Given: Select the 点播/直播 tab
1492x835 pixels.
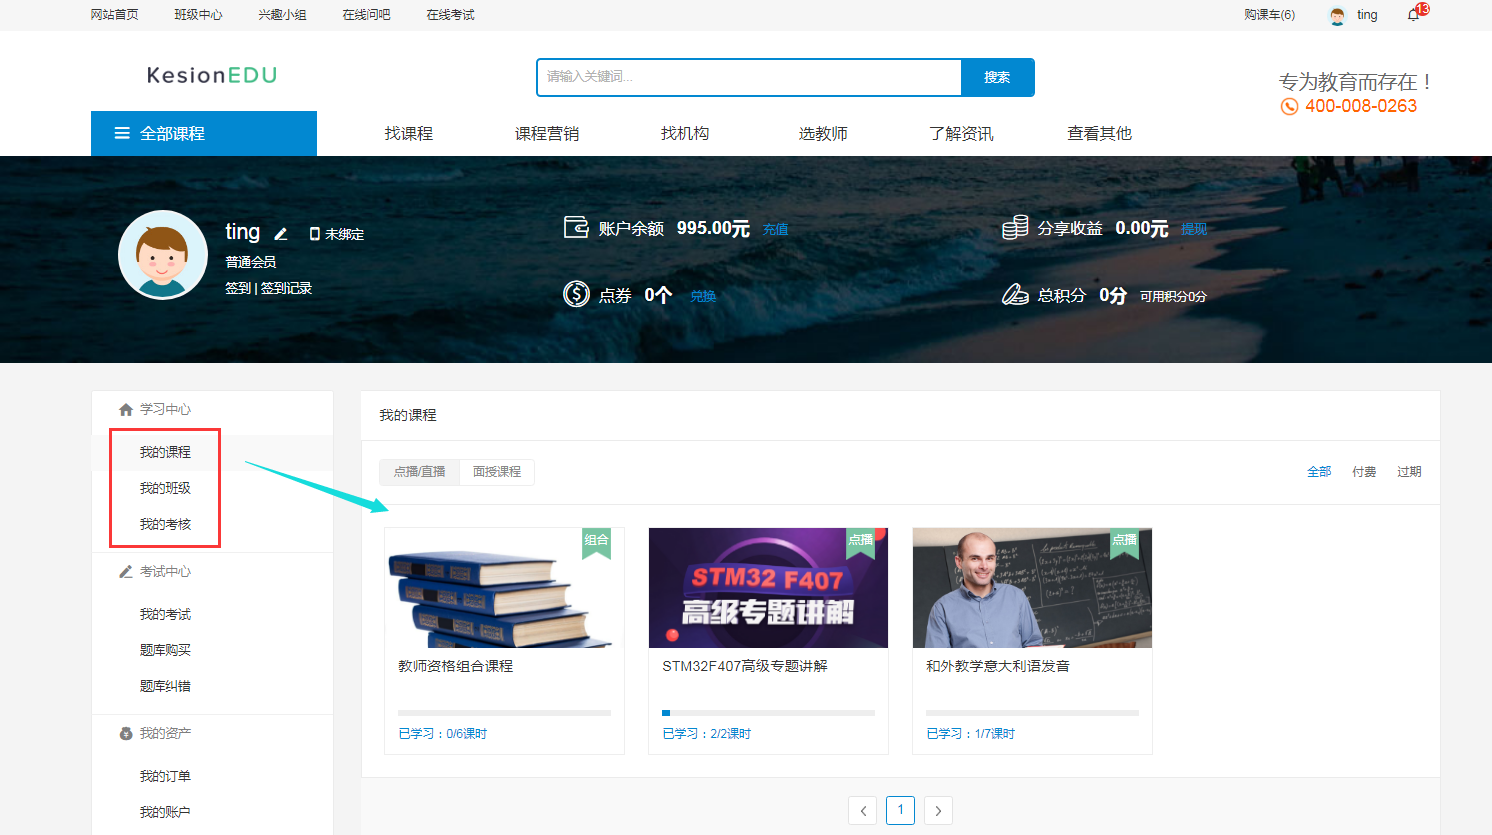Looking at the screenshot, I should [x=420, y=472].
